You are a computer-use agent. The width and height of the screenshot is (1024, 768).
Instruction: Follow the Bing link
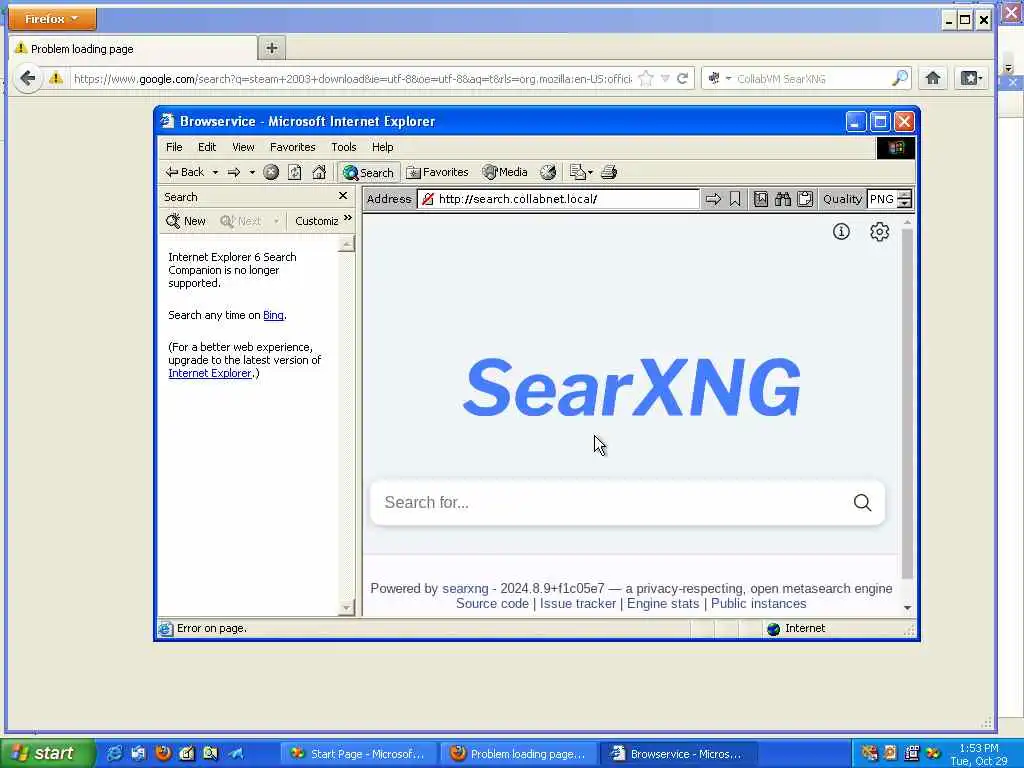pos(273,315)
